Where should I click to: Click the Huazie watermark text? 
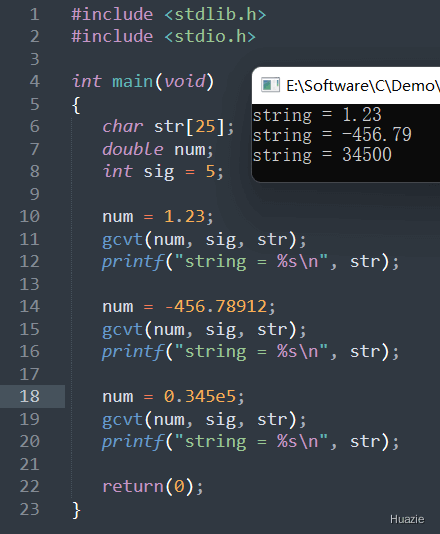tap(407, 519)
